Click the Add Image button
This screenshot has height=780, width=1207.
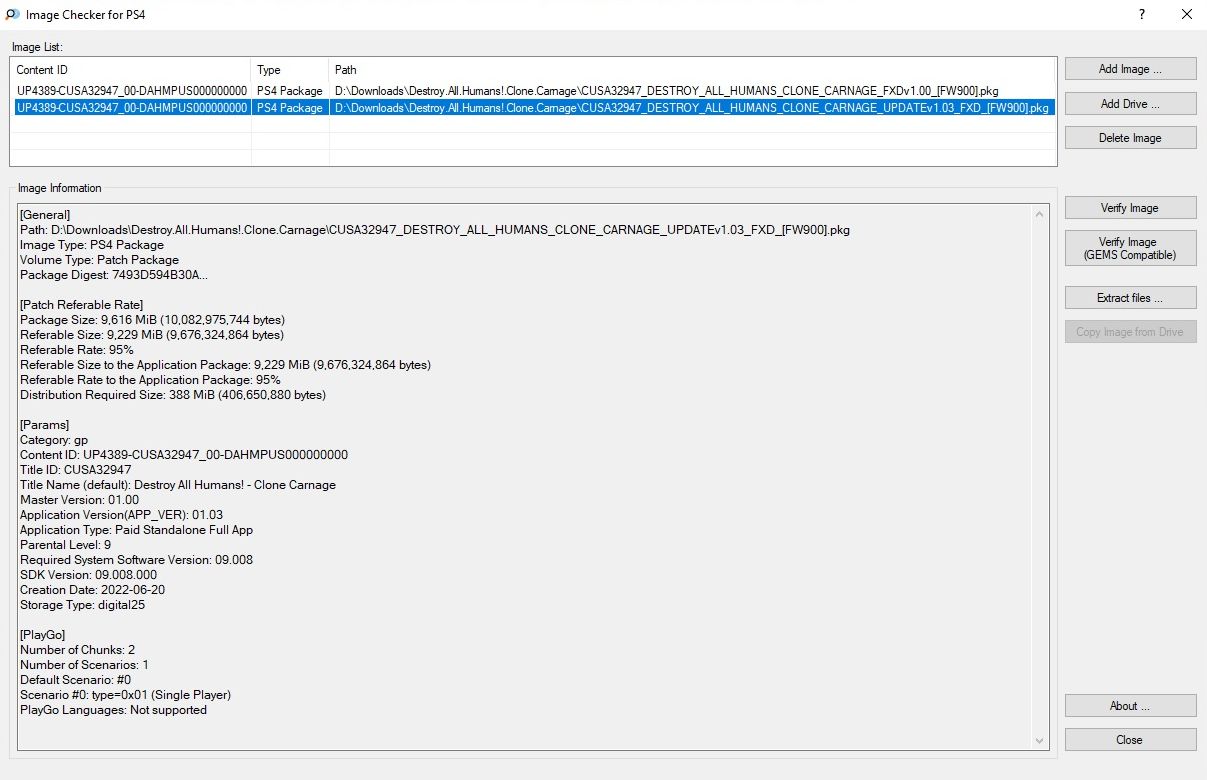click(x=1130, y=69)
